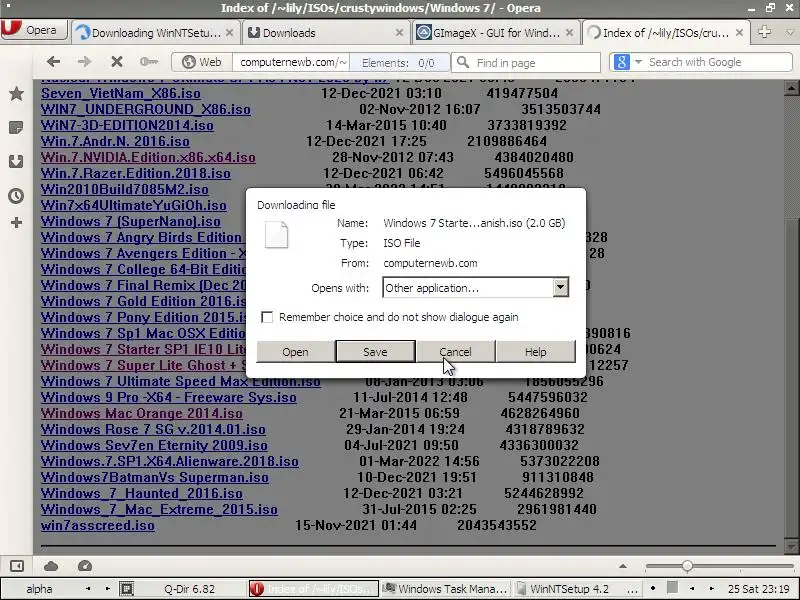Switch to the Downloads tab
Screen dimensions: 800x600
click(327, 33)
